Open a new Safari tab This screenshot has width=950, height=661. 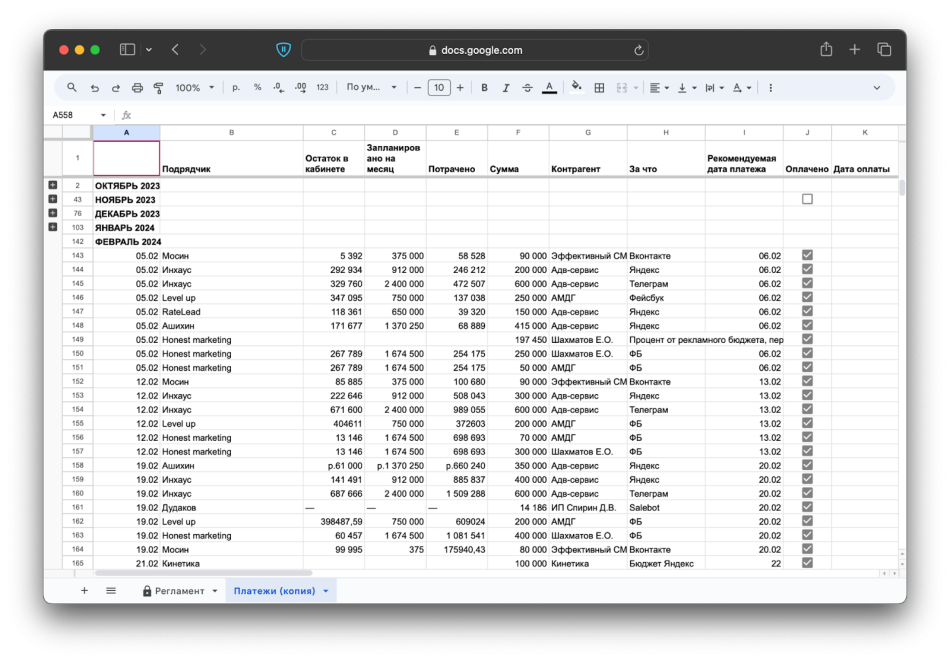click(854, 50)
